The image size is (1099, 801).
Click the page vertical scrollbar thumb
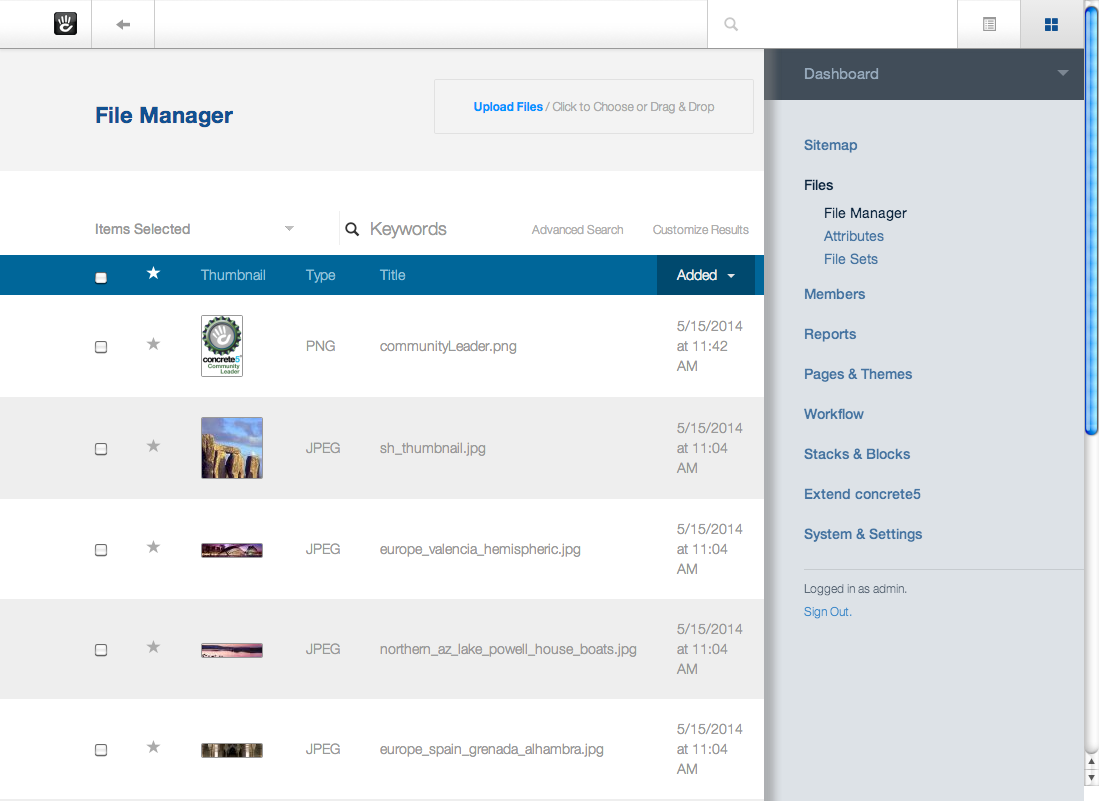pyautogui.click(x=1091, y=221)
